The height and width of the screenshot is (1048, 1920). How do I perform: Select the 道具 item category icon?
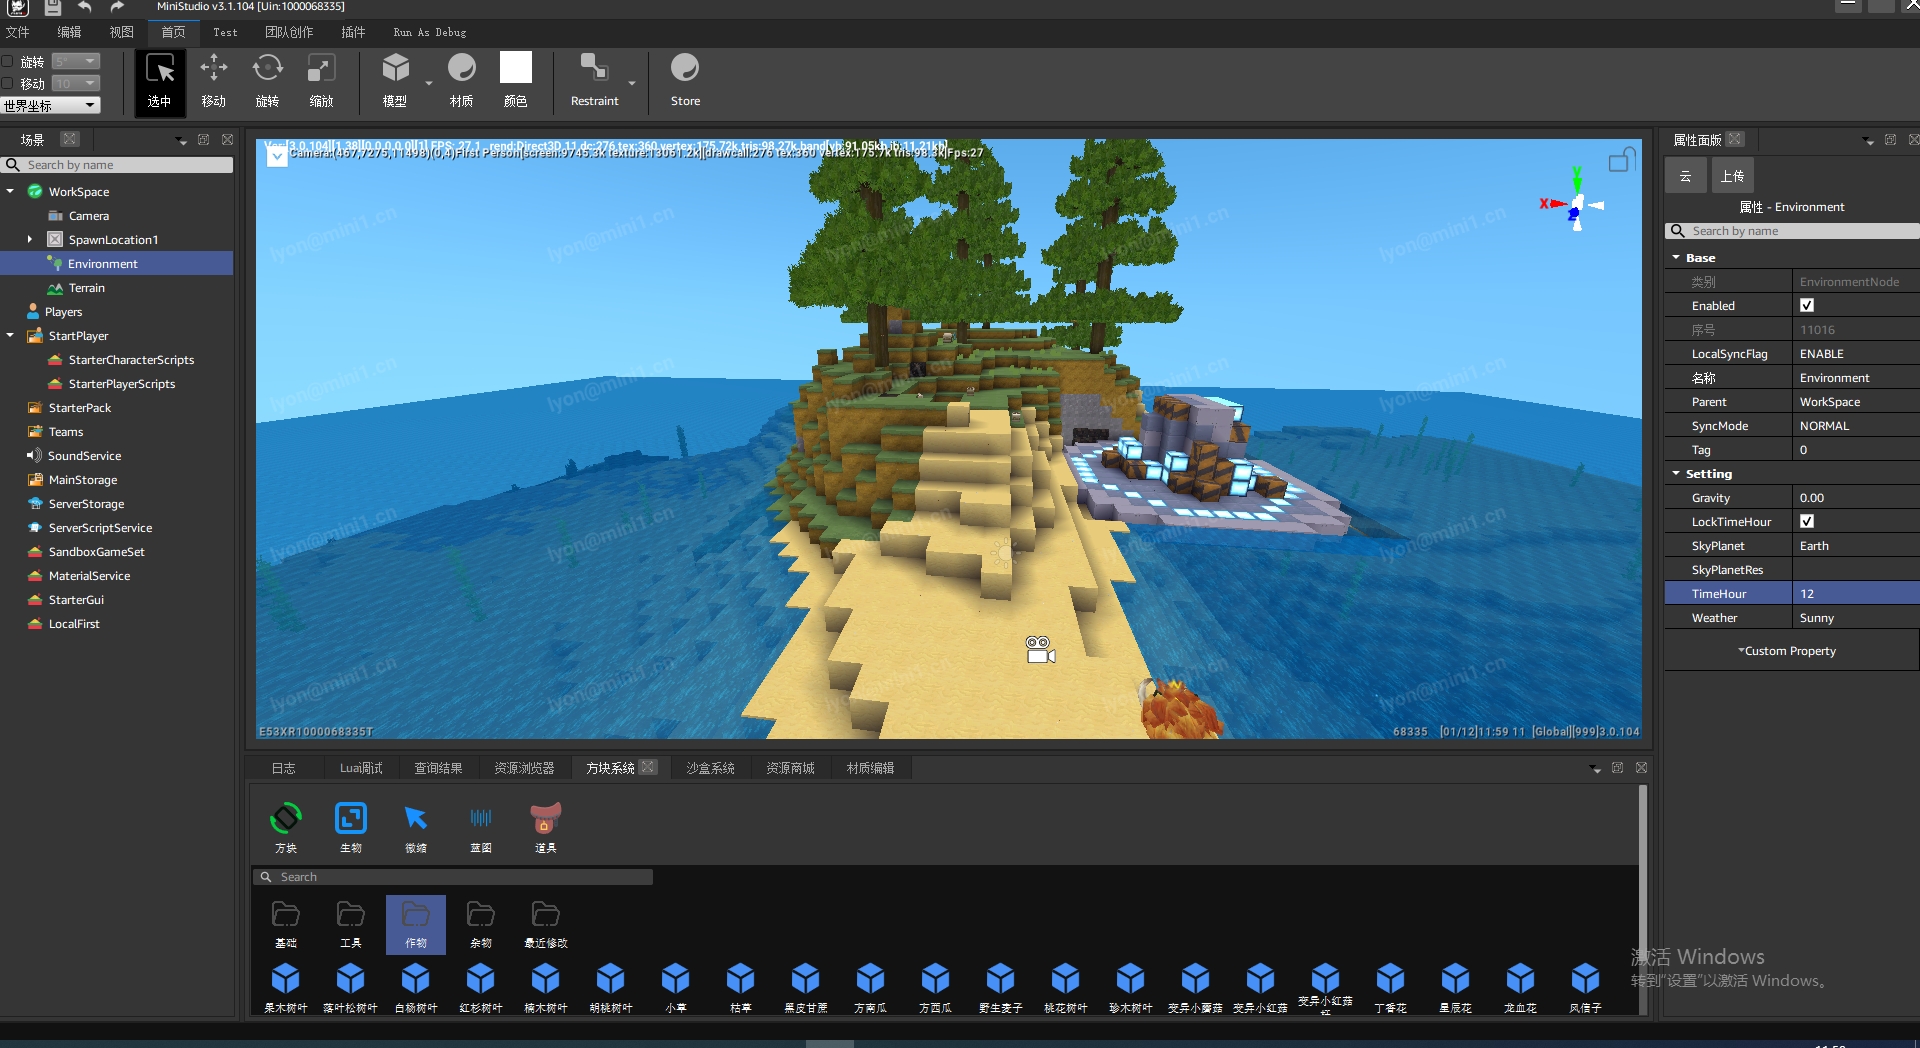[545, 827]
